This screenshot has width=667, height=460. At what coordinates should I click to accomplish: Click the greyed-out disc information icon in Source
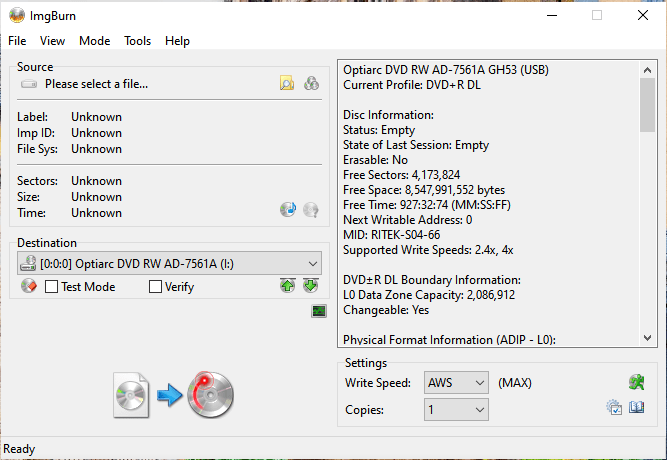coord(311,210)
